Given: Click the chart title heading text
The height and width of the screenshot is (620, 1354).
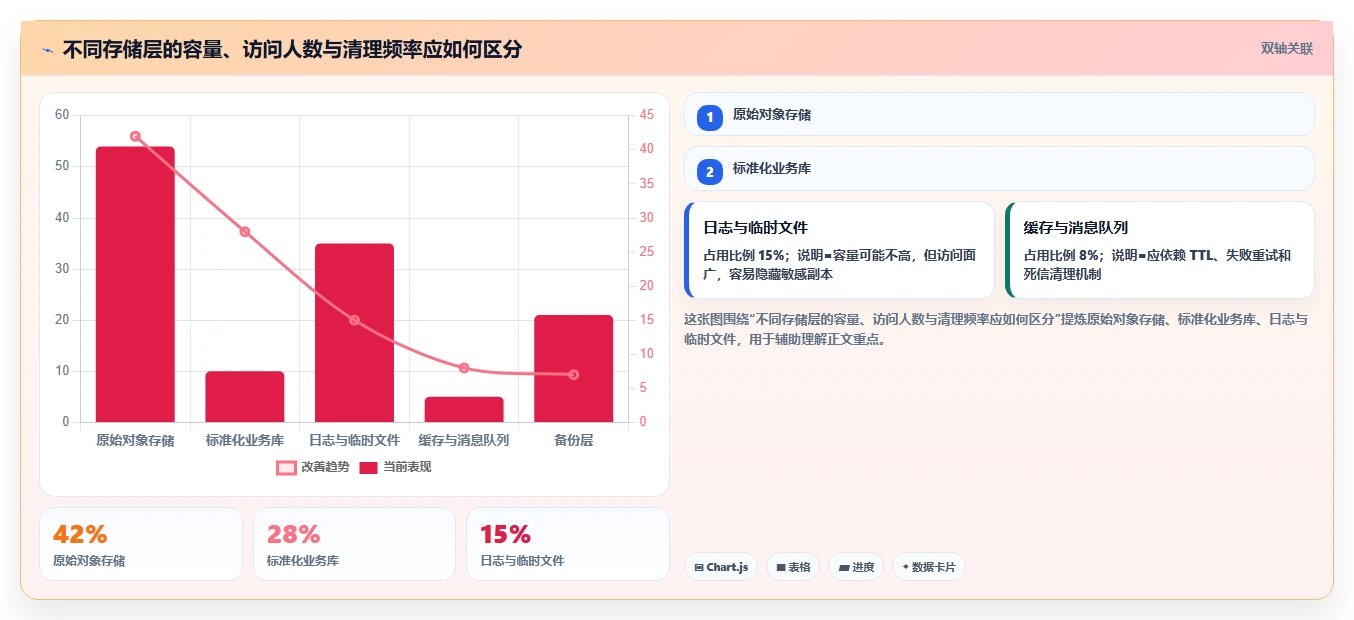Looking at the screenshot, I should point(292,49).
